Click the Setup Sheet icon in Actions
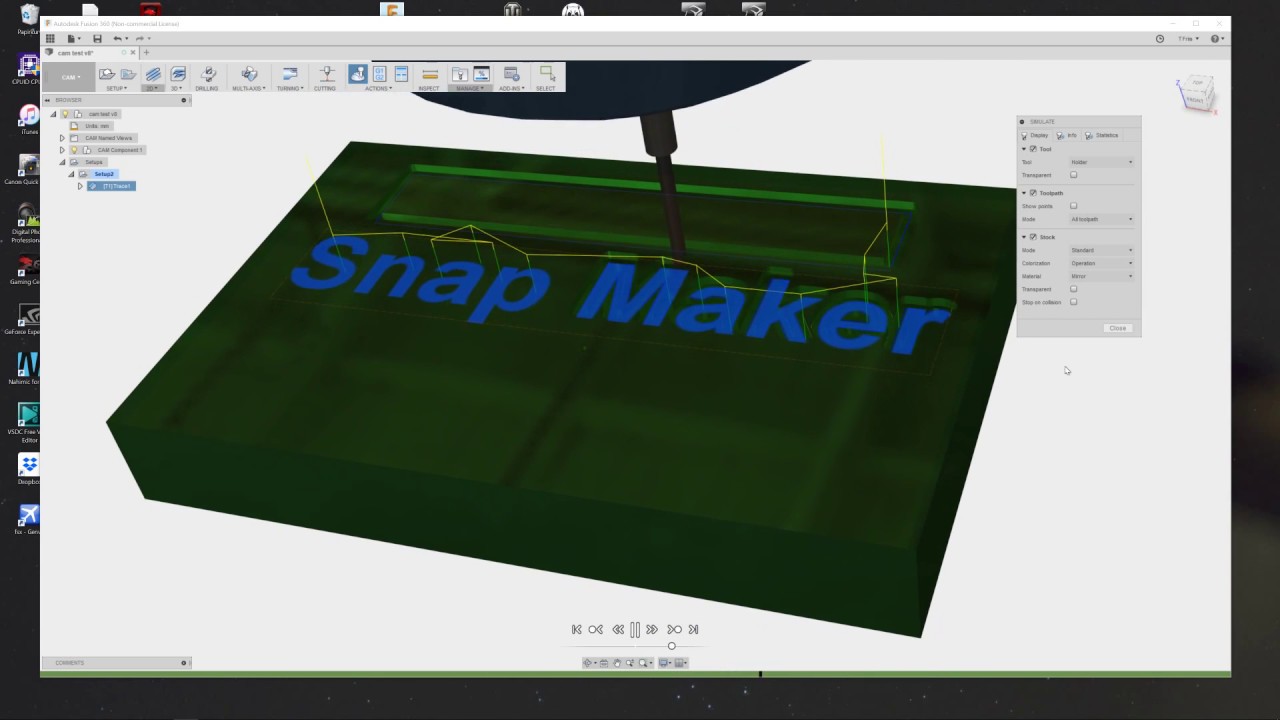 401,74
